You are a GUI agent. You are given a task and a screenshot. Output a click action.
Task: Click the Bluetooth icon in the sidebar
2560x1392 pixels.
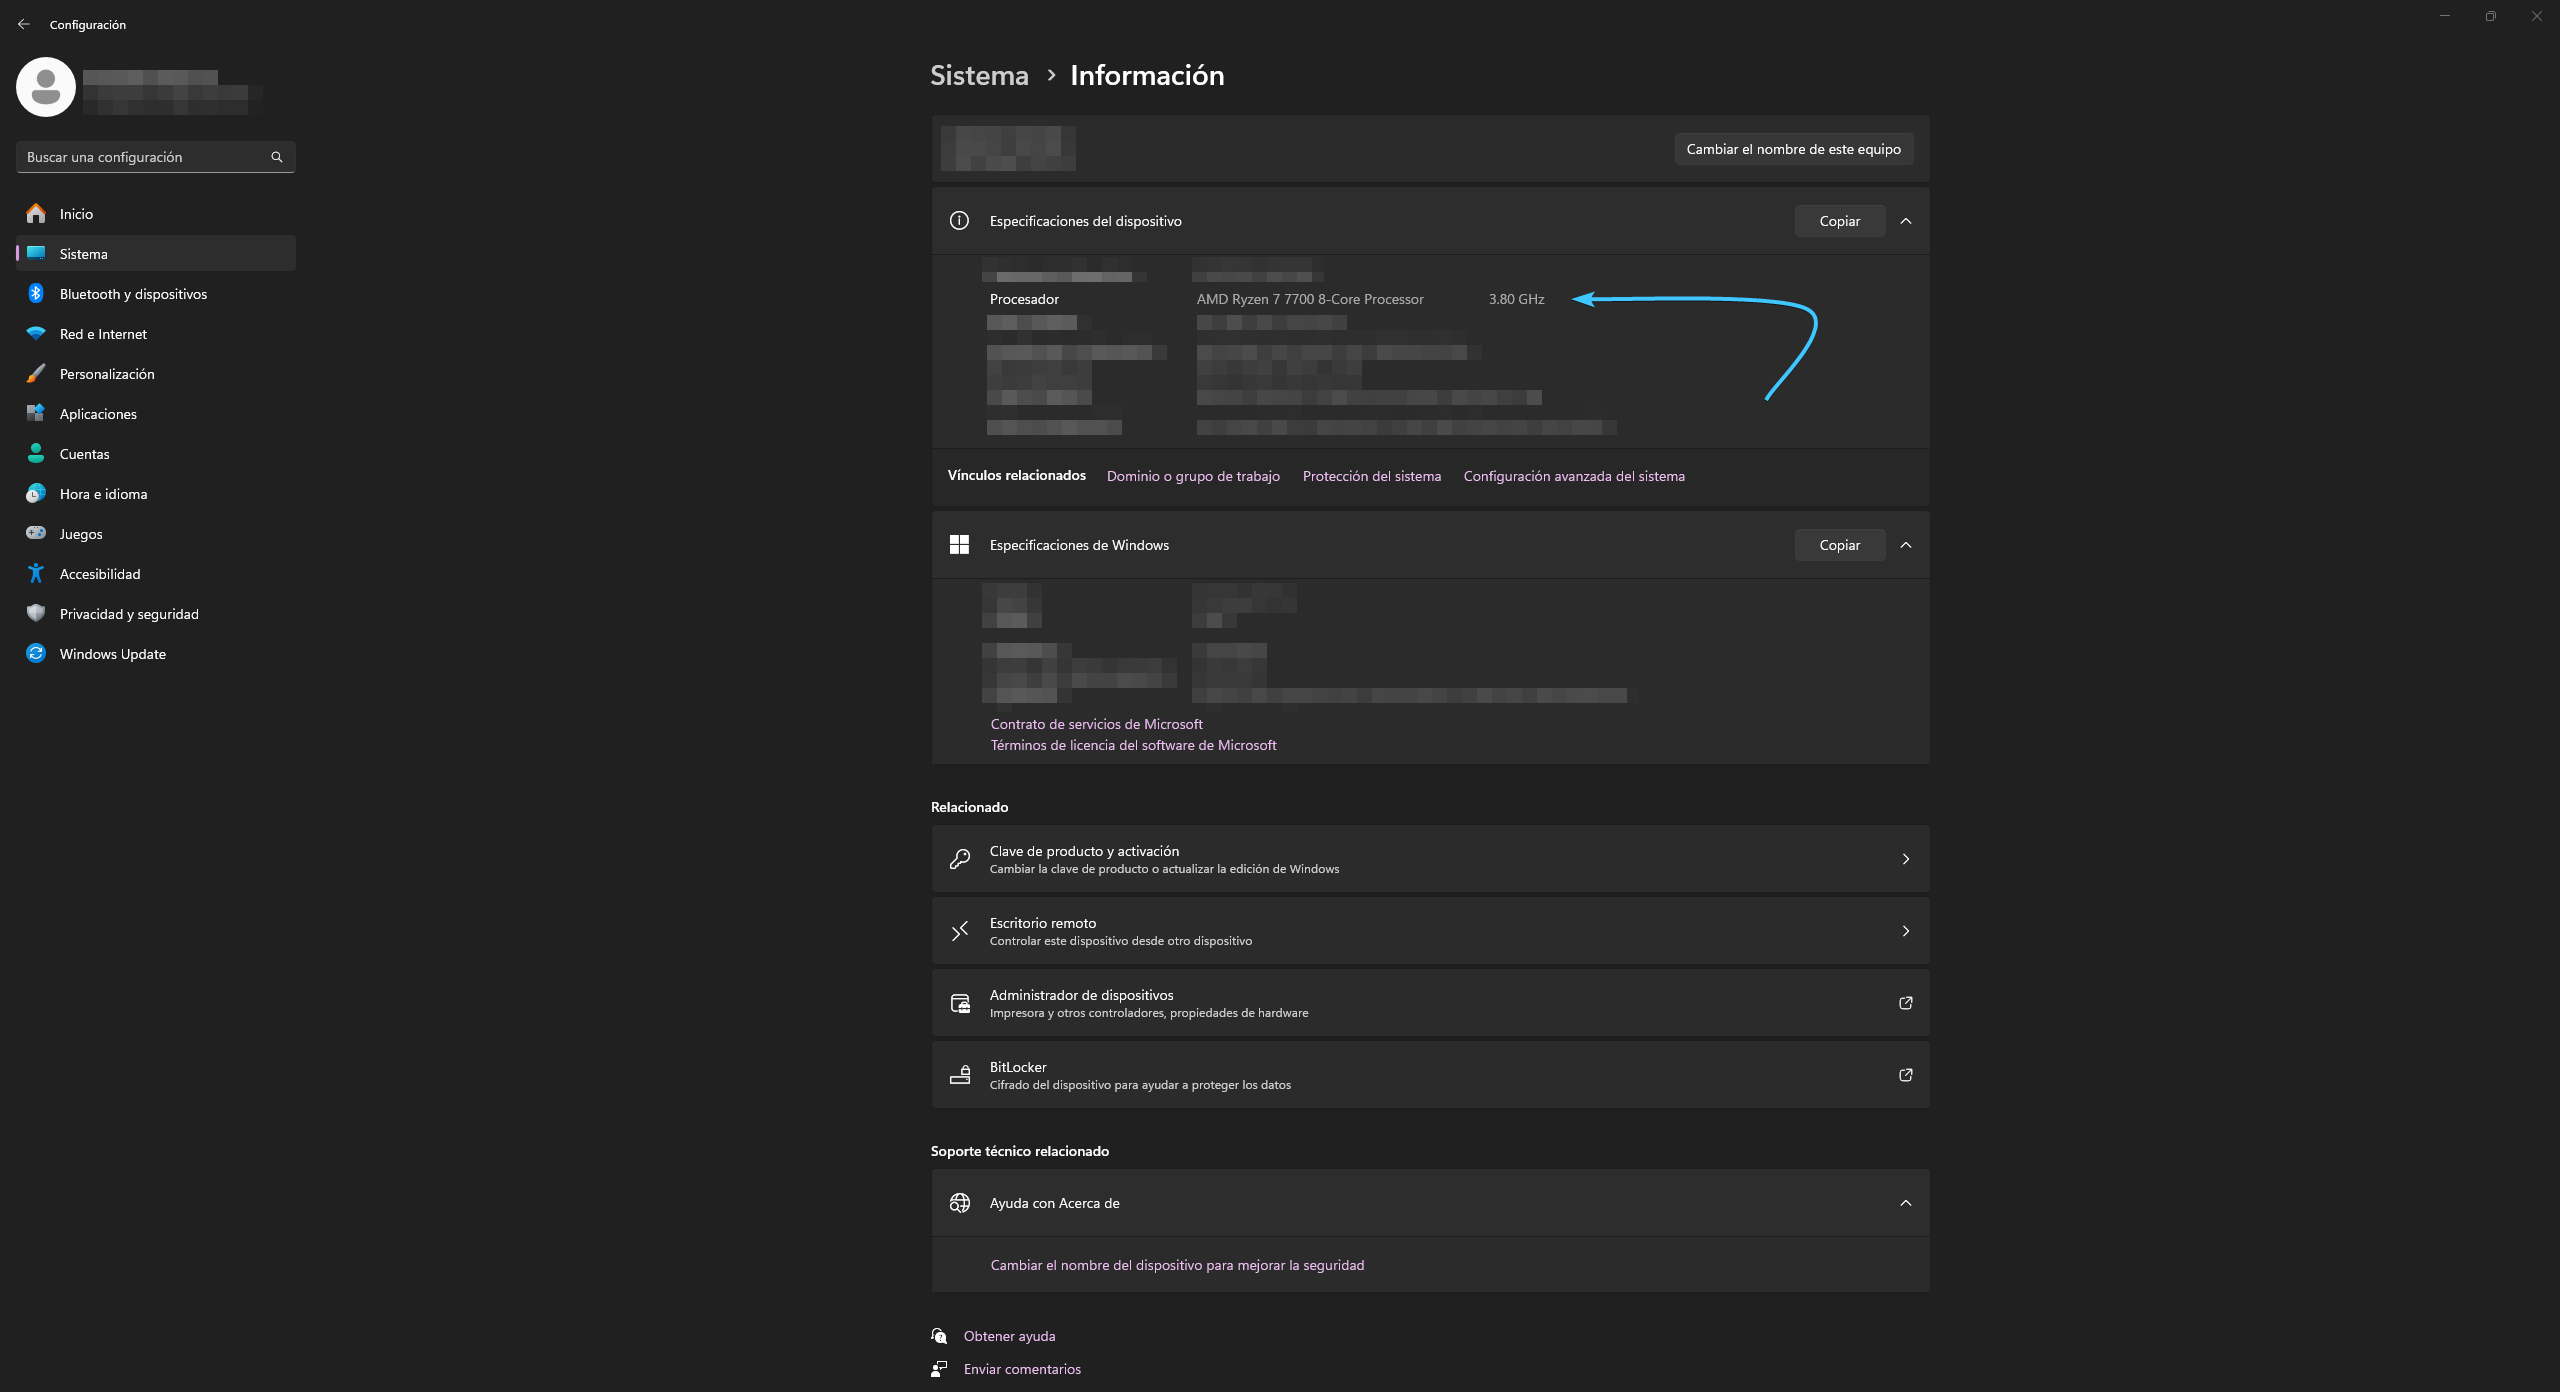tap(36, 294)
